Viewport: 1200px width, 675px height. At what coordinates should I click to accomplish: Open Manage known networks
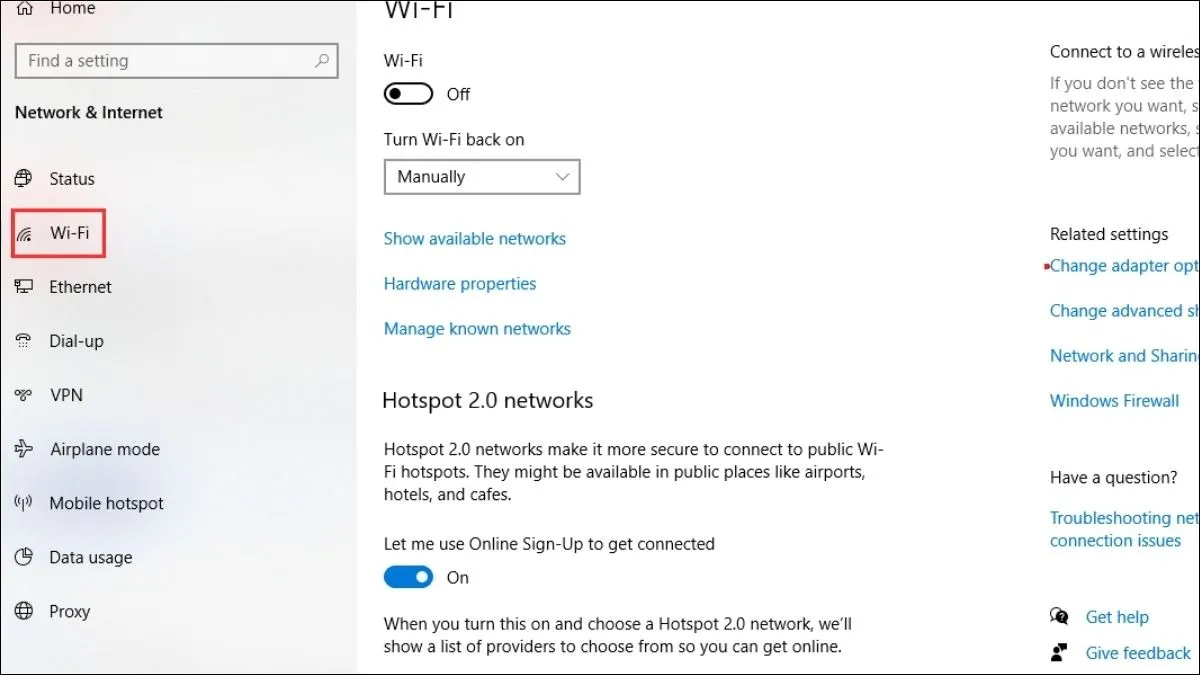[x=477, y=328]
